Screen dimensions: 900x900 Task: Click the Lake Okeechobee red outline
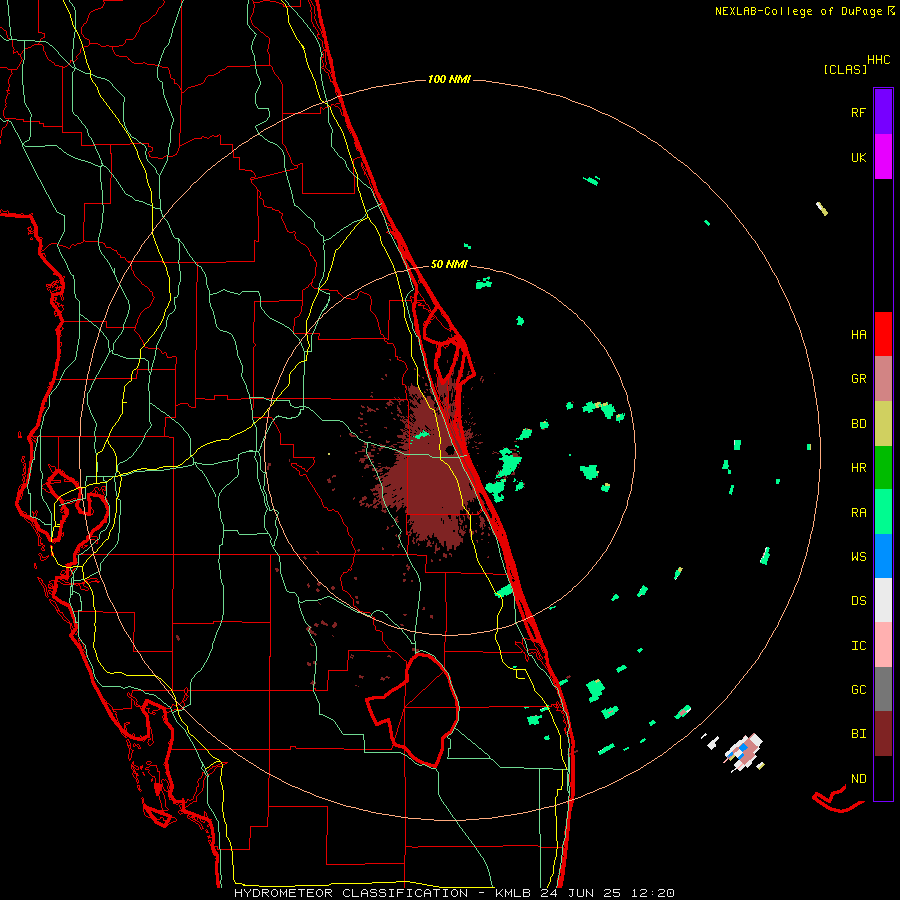(413, 709)
